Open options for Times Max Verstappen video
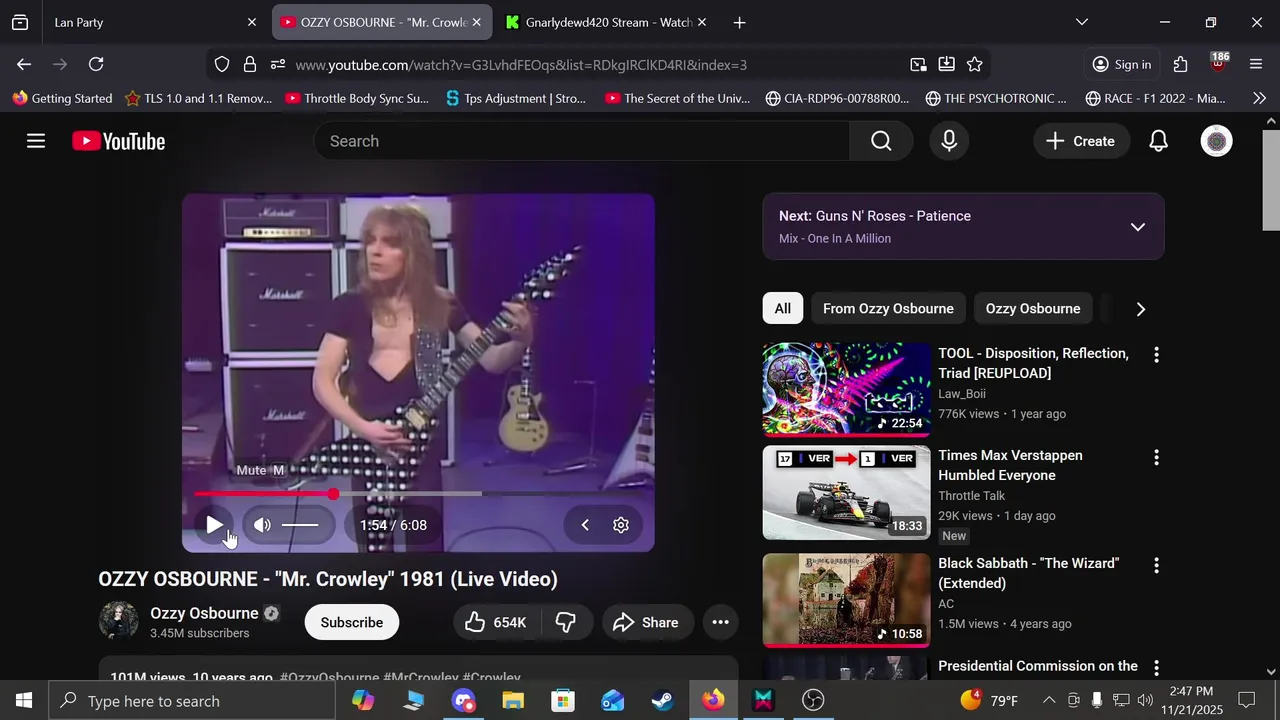Image resolution: width=1280 pixels, height=720 pixels. (1156, 457)
